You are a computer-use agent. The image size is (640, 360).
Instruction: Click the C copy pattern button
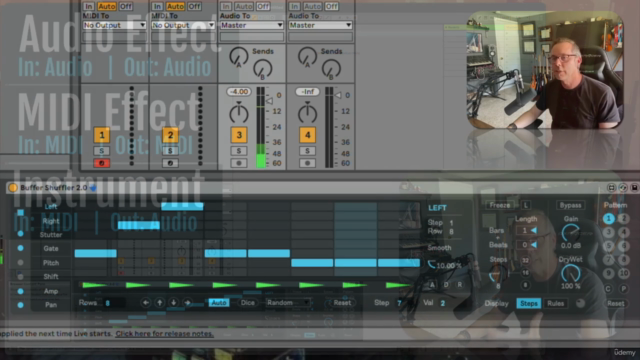click(x=608, y=289)
